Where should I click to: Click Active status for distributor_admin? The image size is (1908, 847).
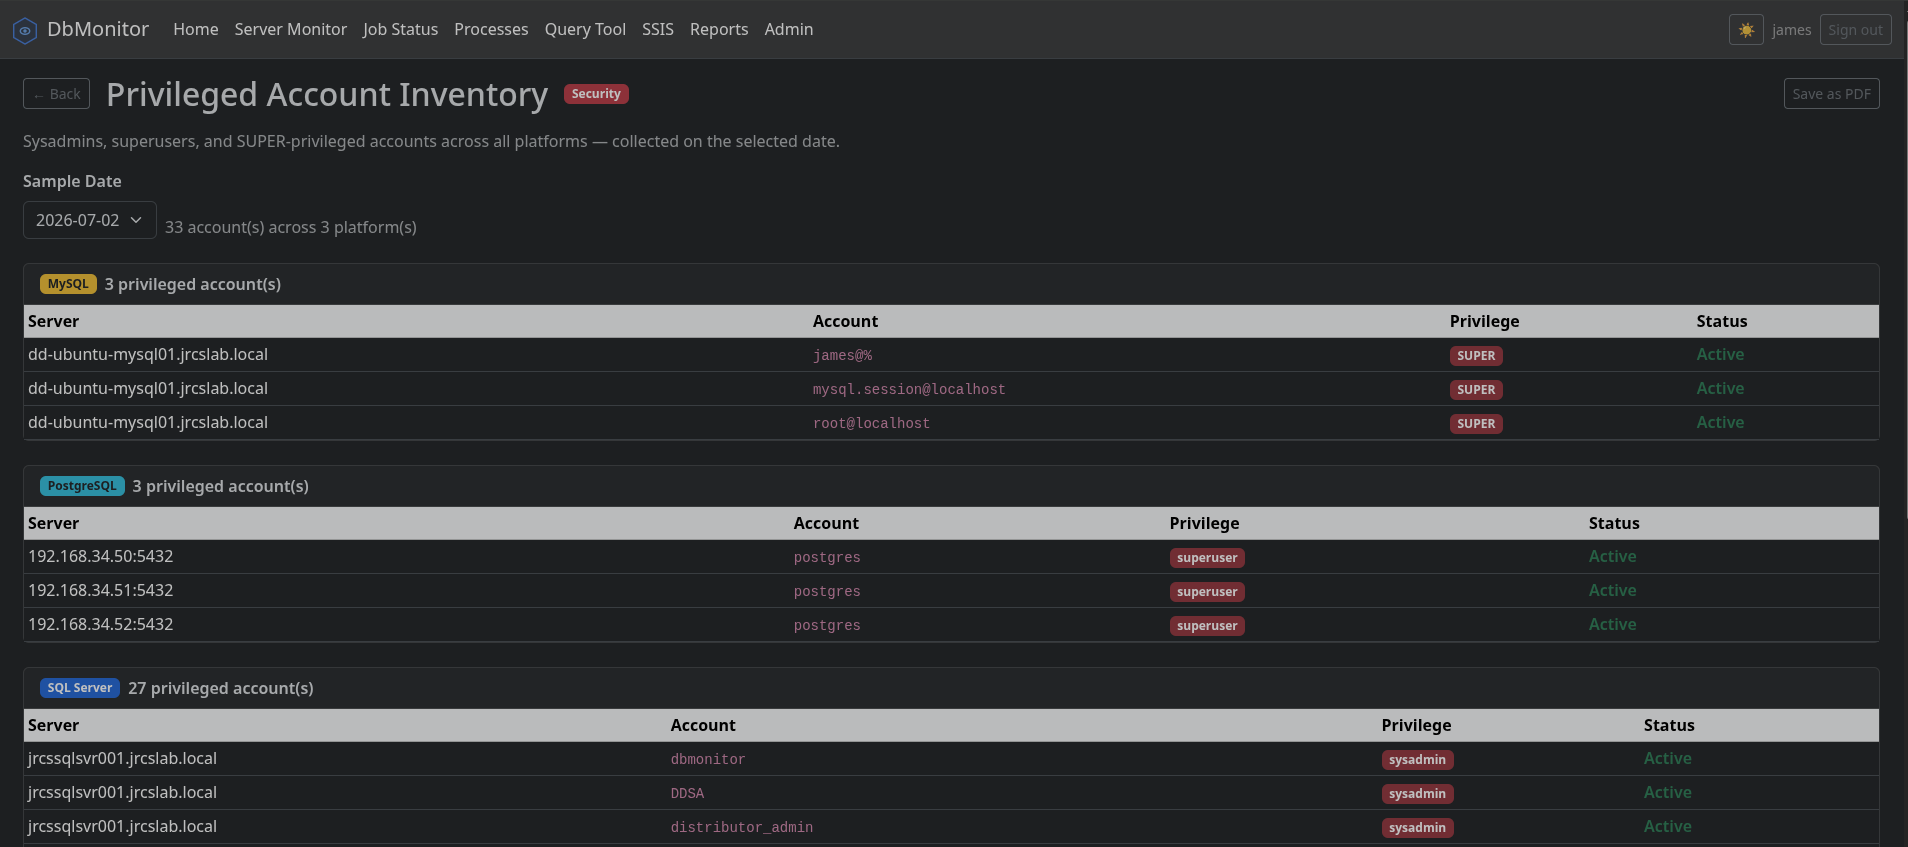(x=1667, y=826)
